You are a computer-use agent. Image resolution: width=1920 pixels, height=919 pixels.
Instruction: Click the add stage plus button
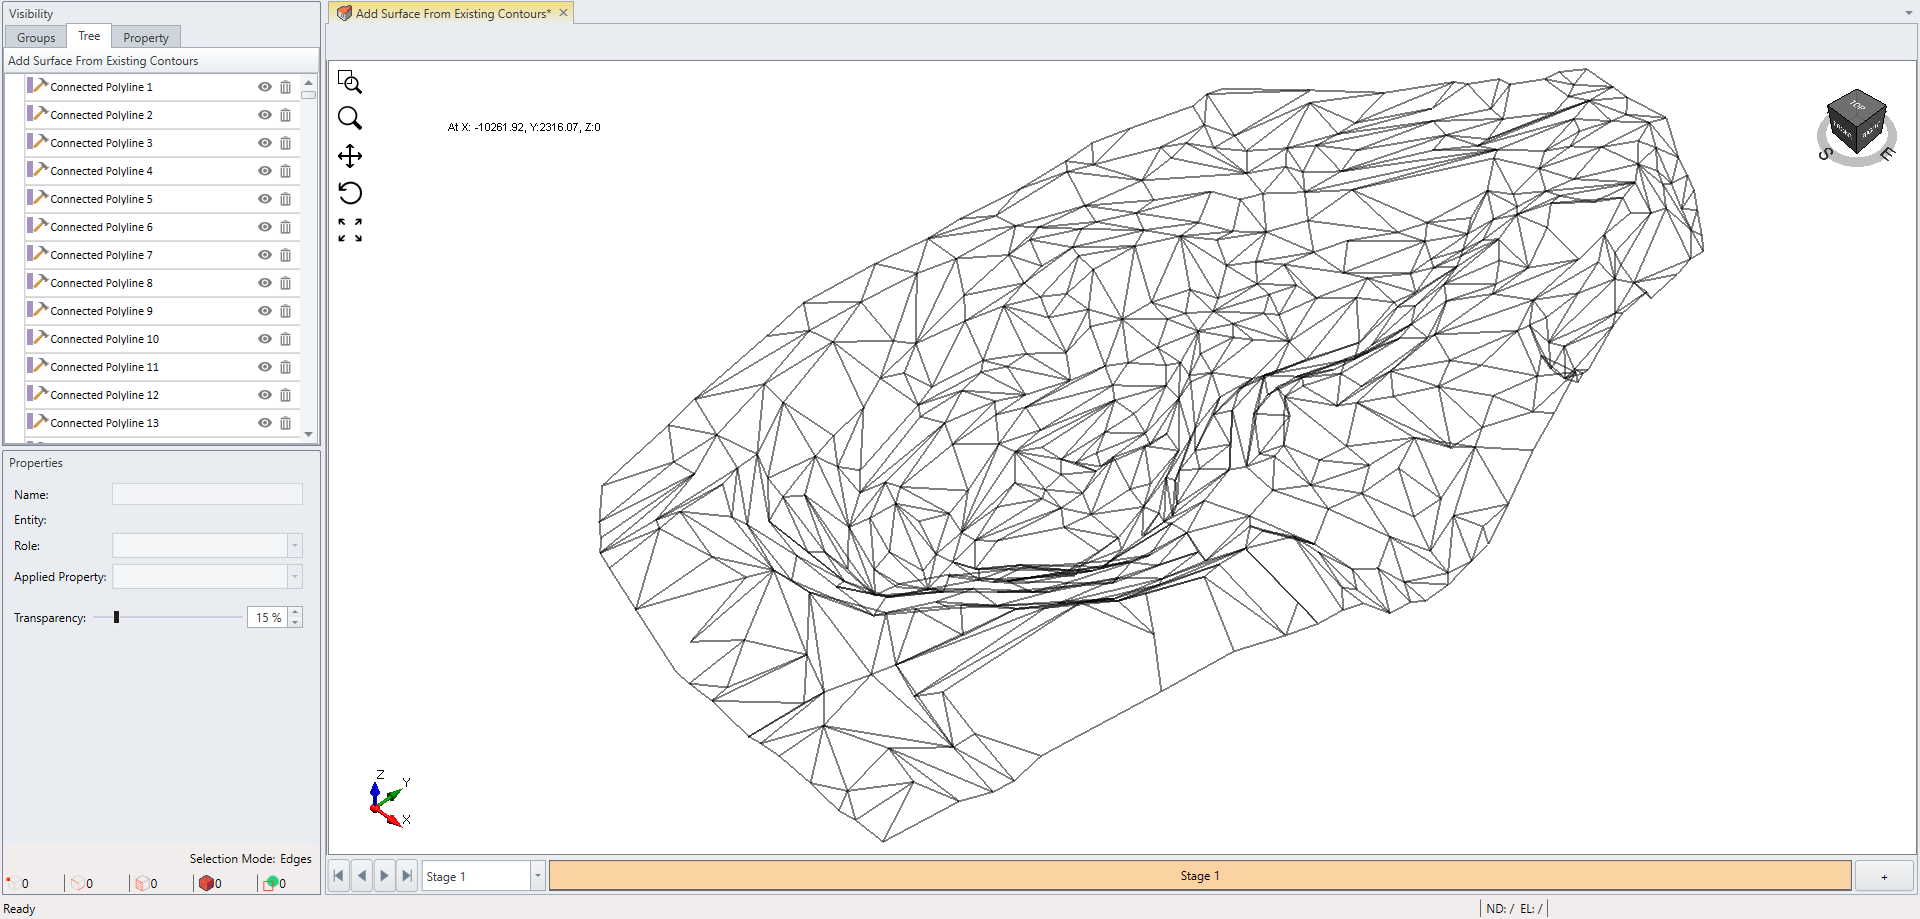tap(1884, 876)
